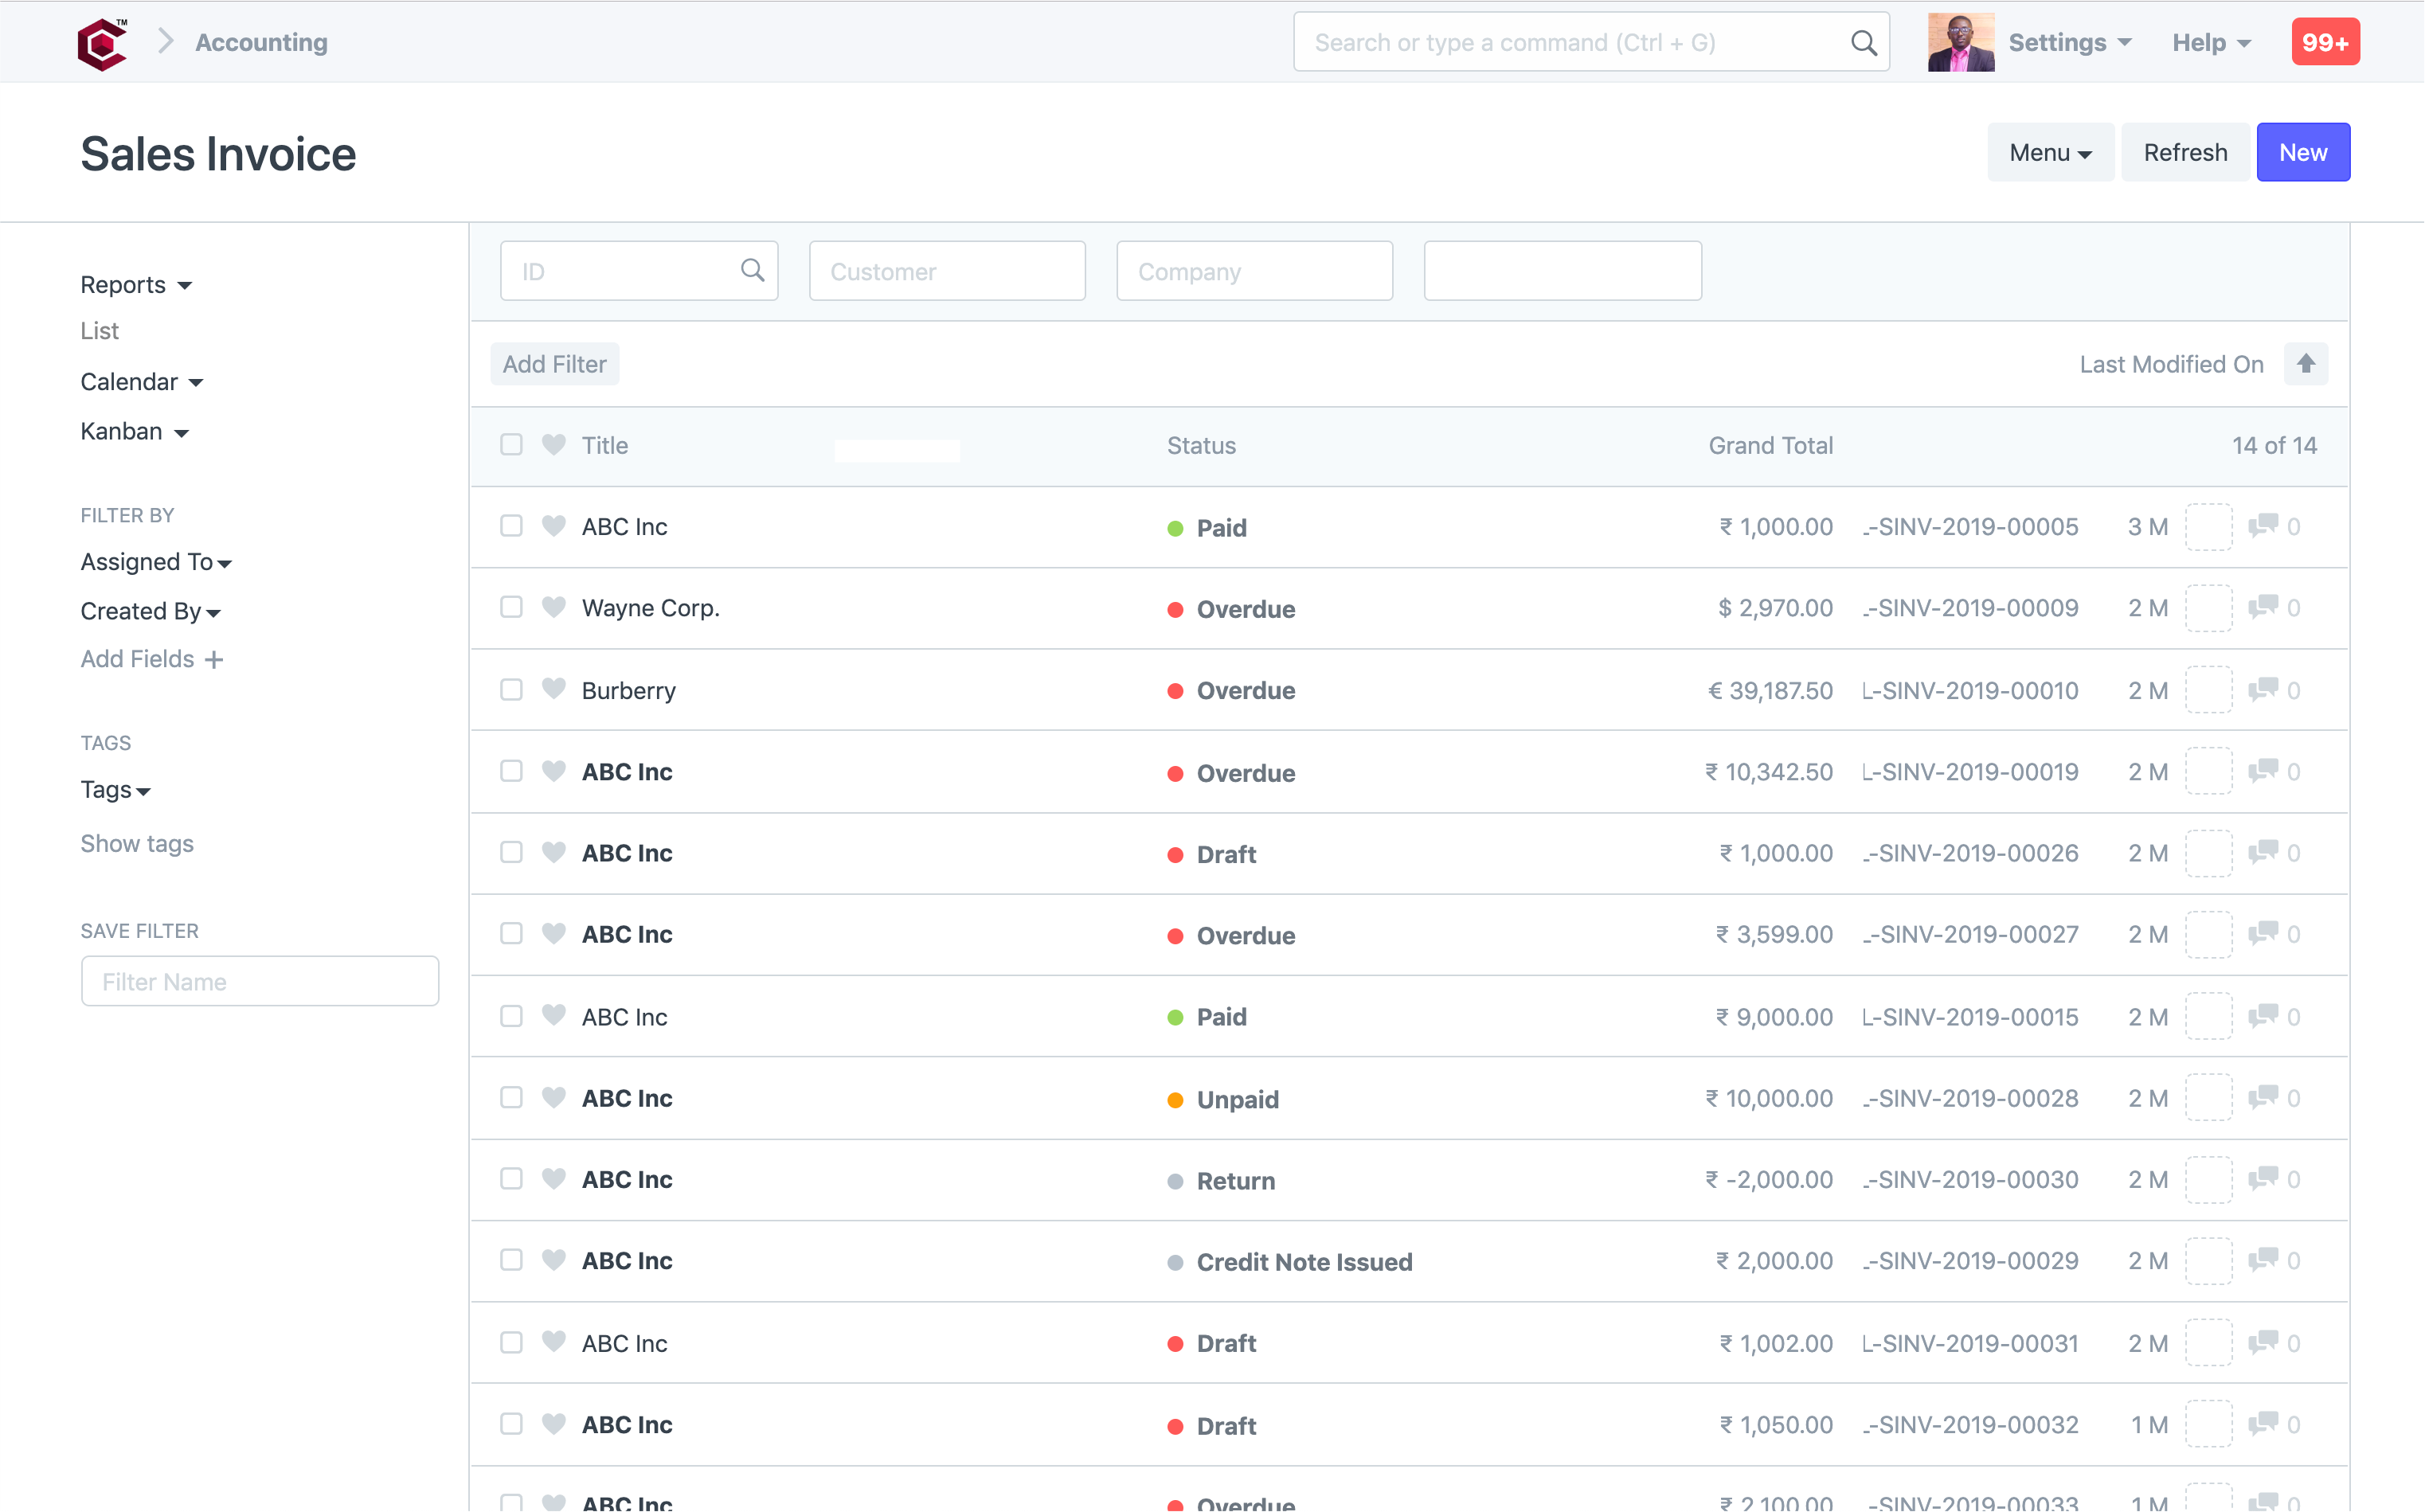Expand the Menu dropdown button
Image resolution: width=2425 pixels, height=1512 pixels.
[x=2050, y=152]
